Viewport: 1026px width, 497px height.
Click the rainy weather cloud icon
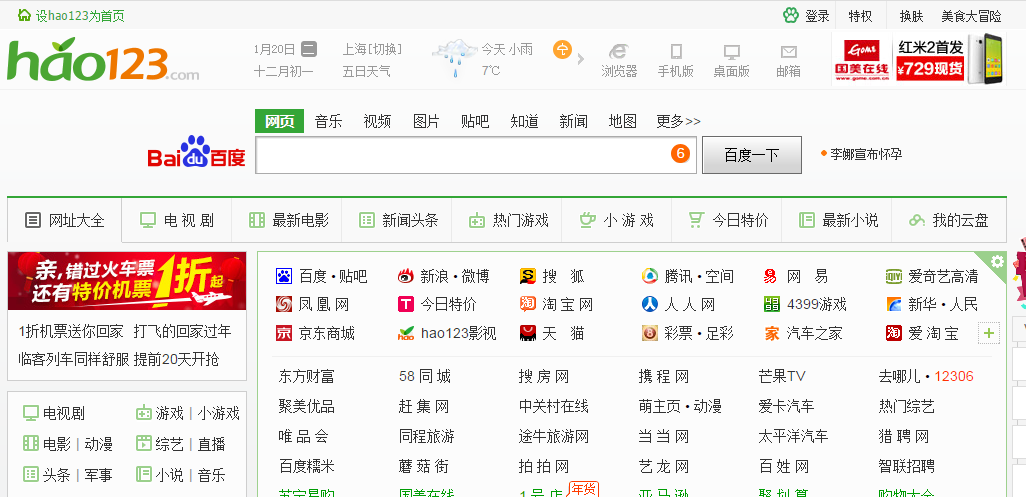[x=454, y=57]
